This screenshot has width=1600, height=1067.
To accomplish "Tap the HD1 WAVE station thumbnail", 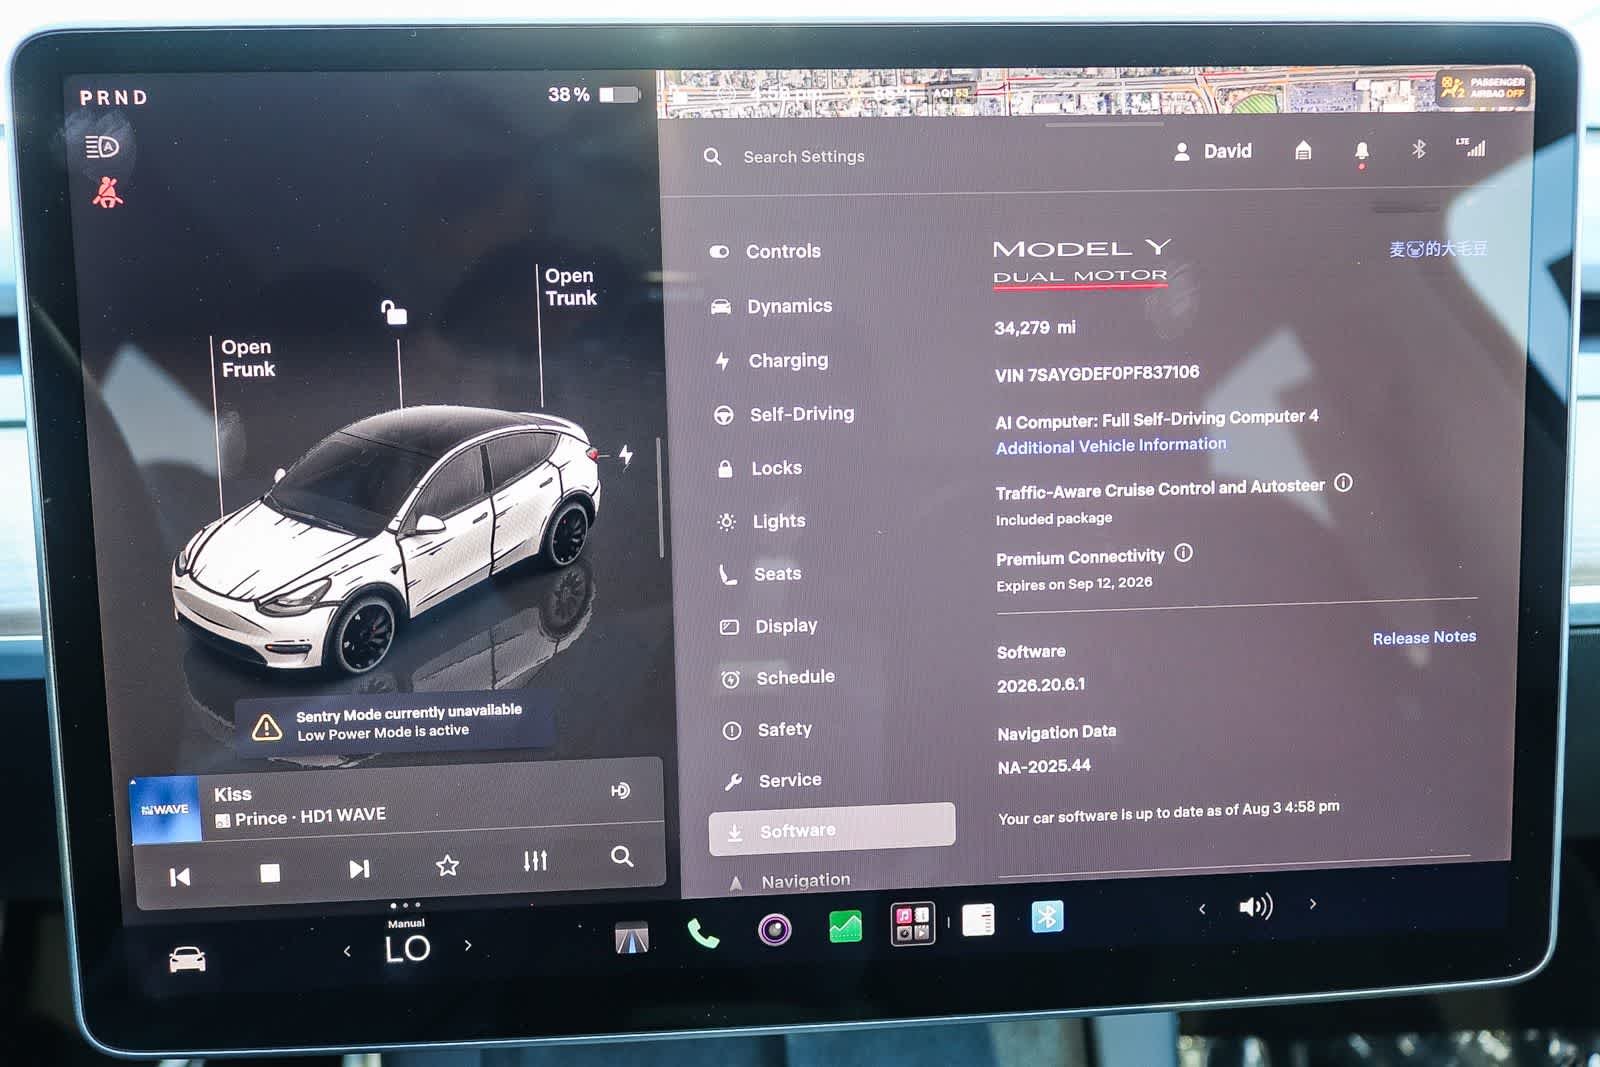I will [165, 809].
